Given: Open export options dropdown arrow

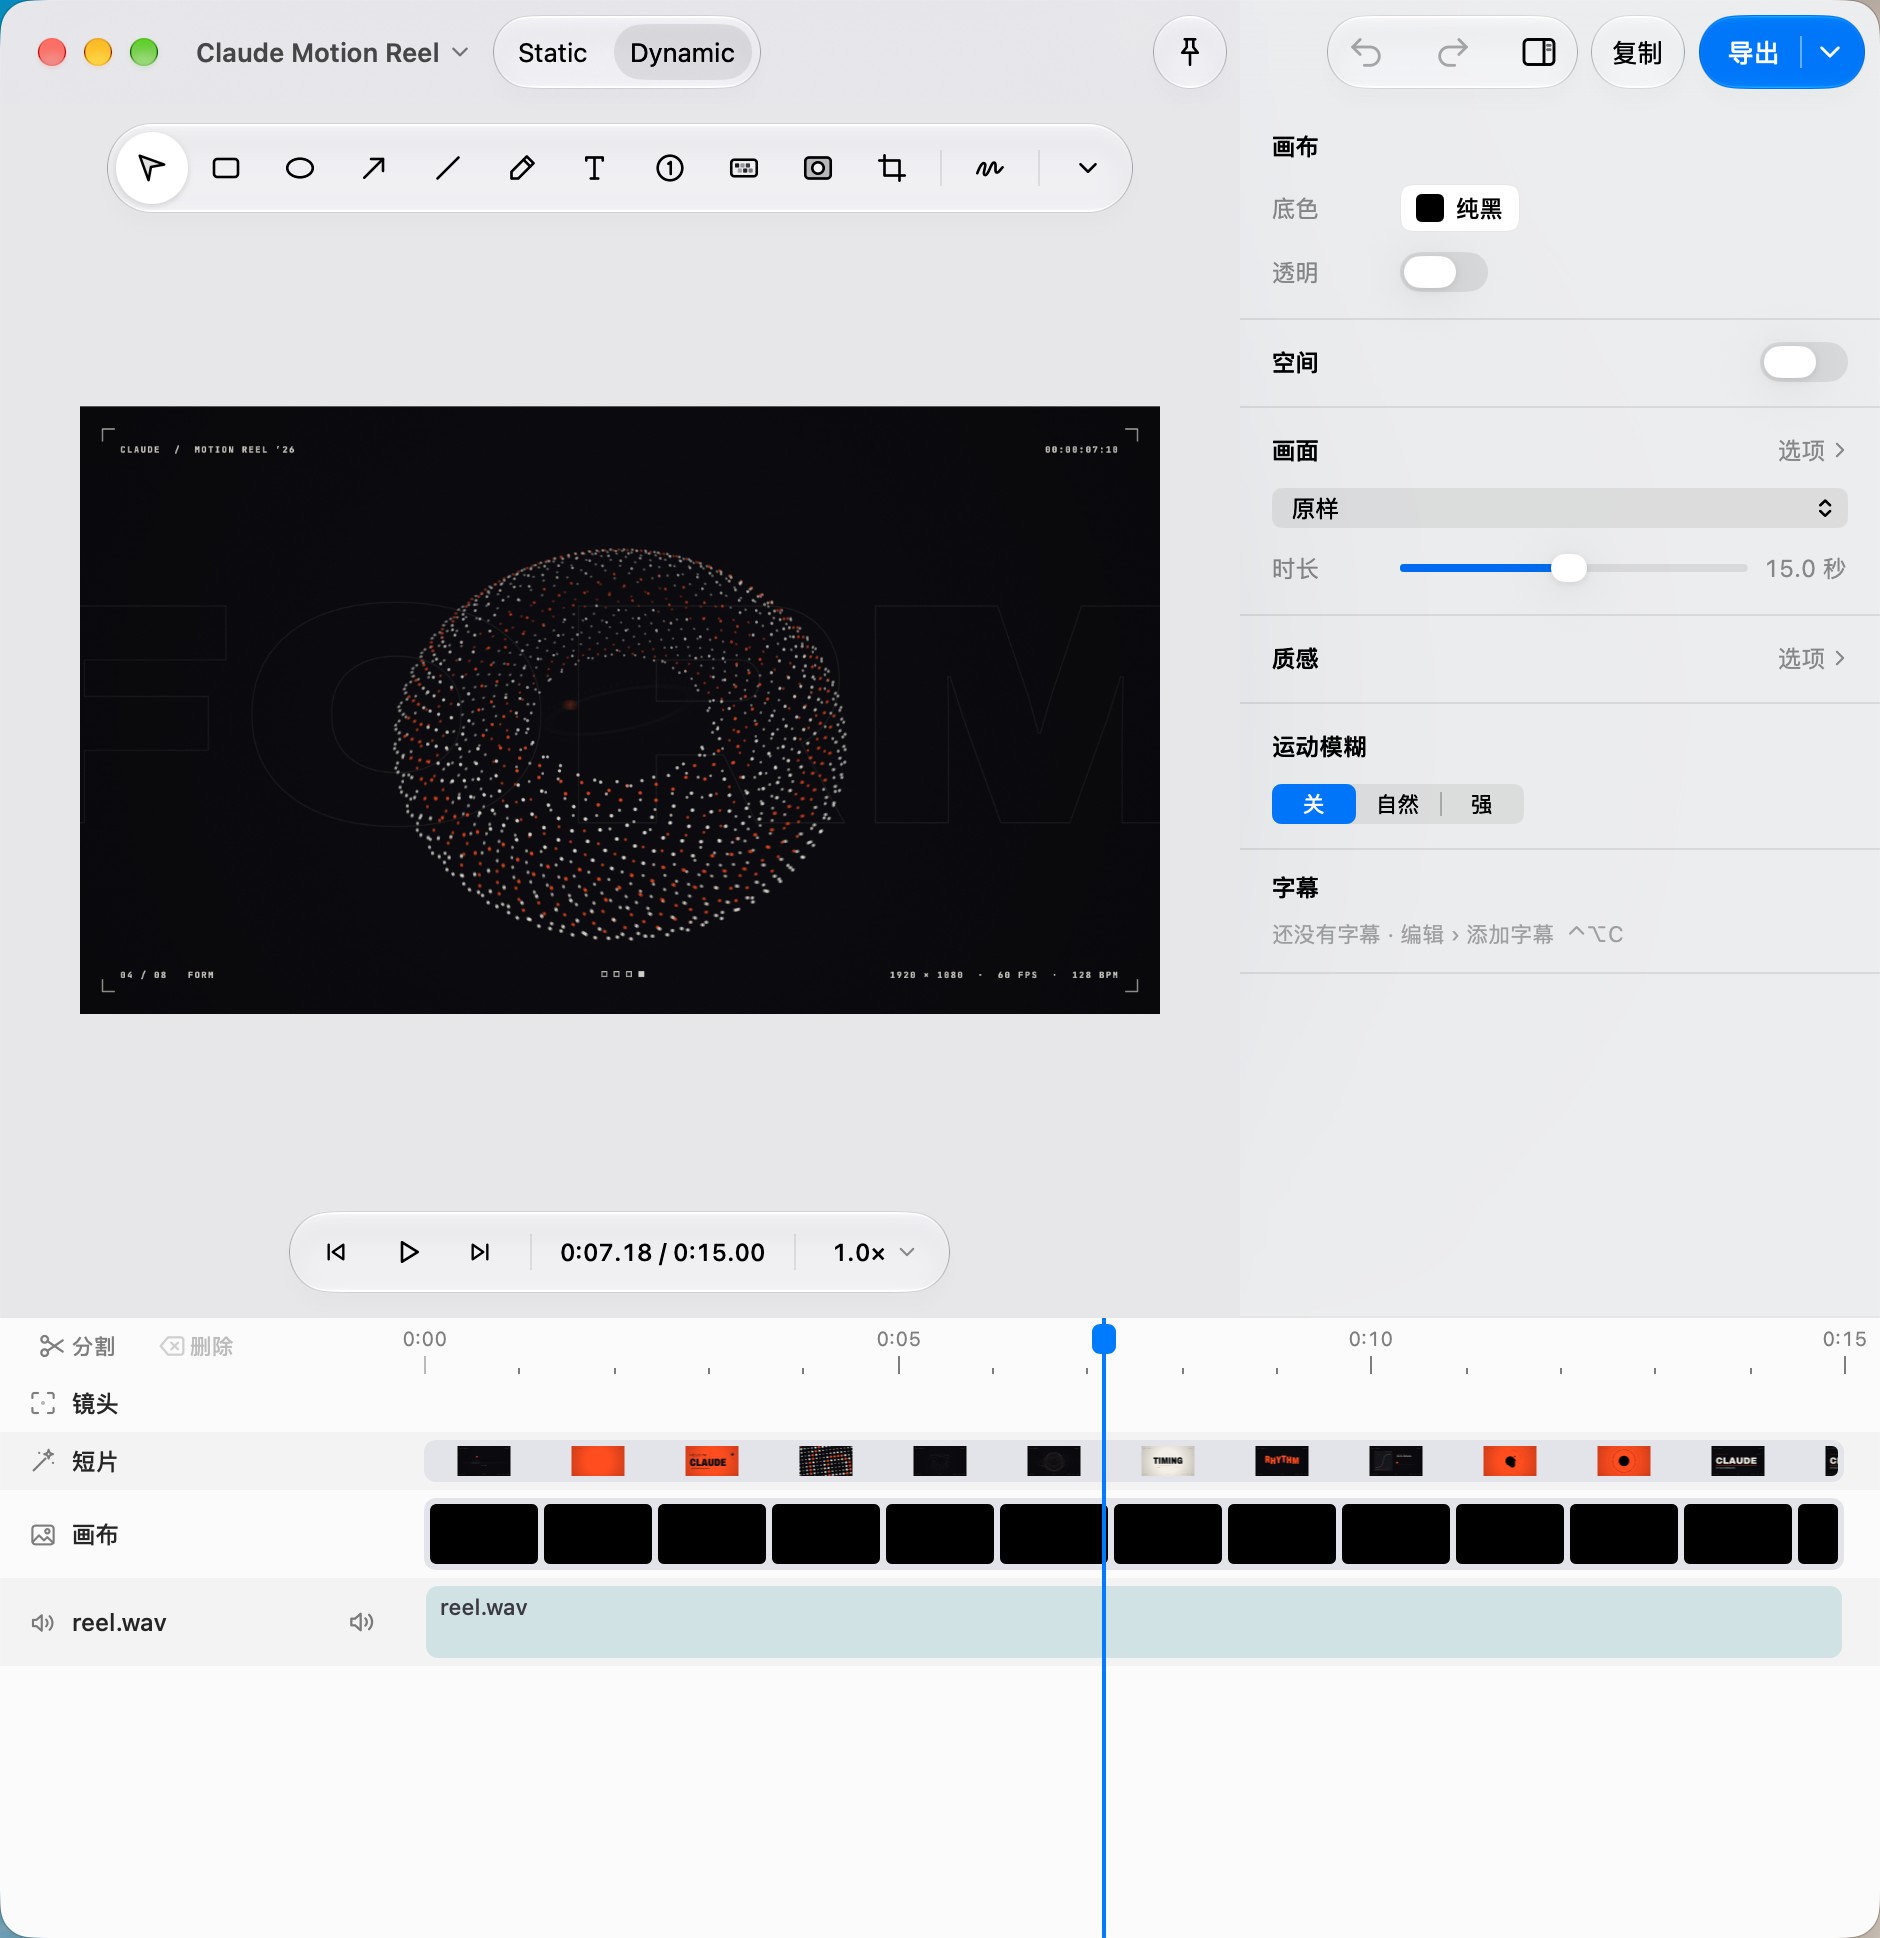Looking at the screenshot, I should click(1830, 52).
